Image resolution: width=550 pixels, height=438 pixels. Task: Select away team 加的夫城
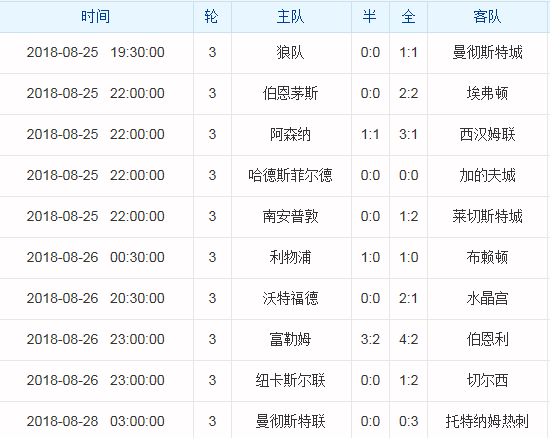click(x=487, y=176)
